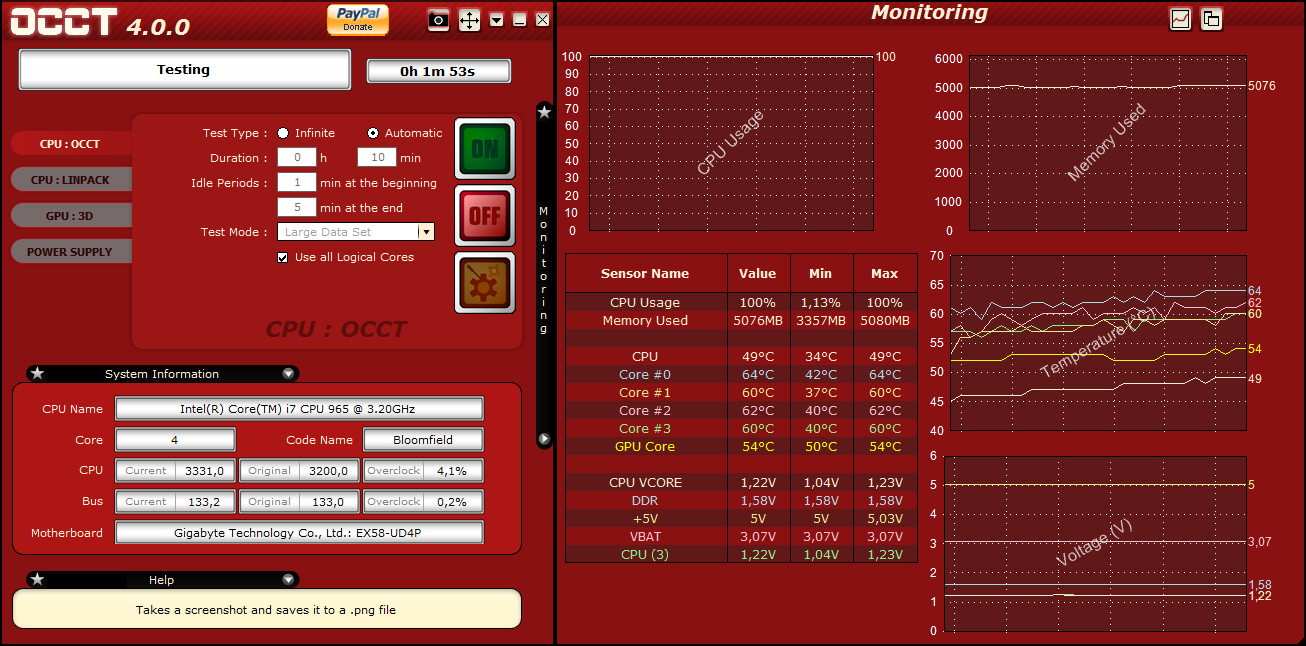
Task: Click the star icon beside System Information
Action: tap(37, 374)
